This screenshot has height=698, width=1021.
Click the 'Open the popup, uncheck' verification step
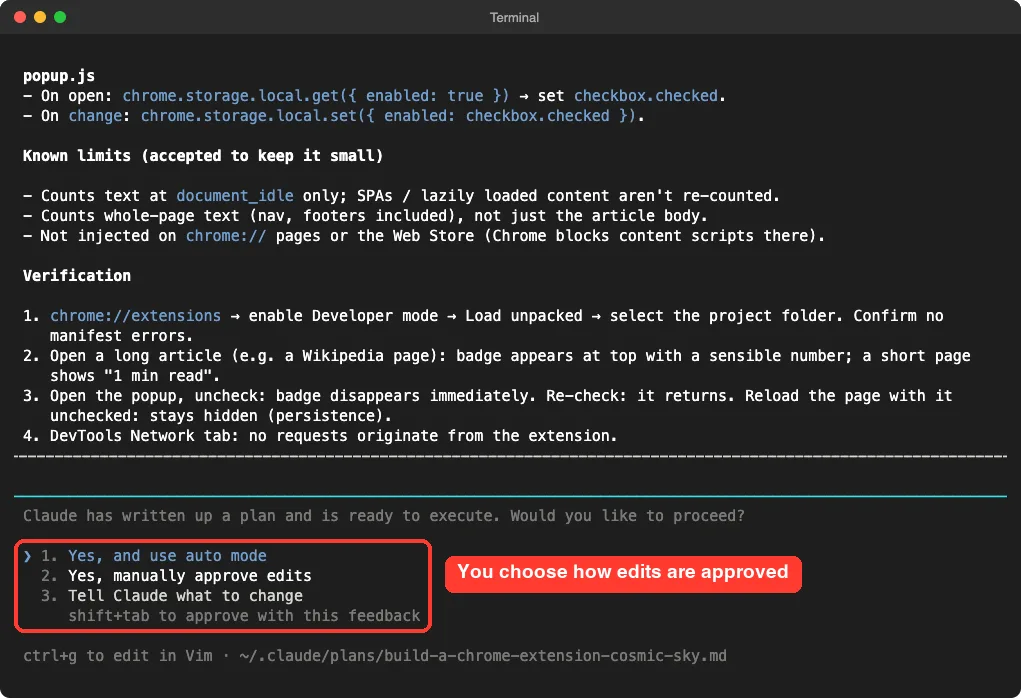(487, 406)
